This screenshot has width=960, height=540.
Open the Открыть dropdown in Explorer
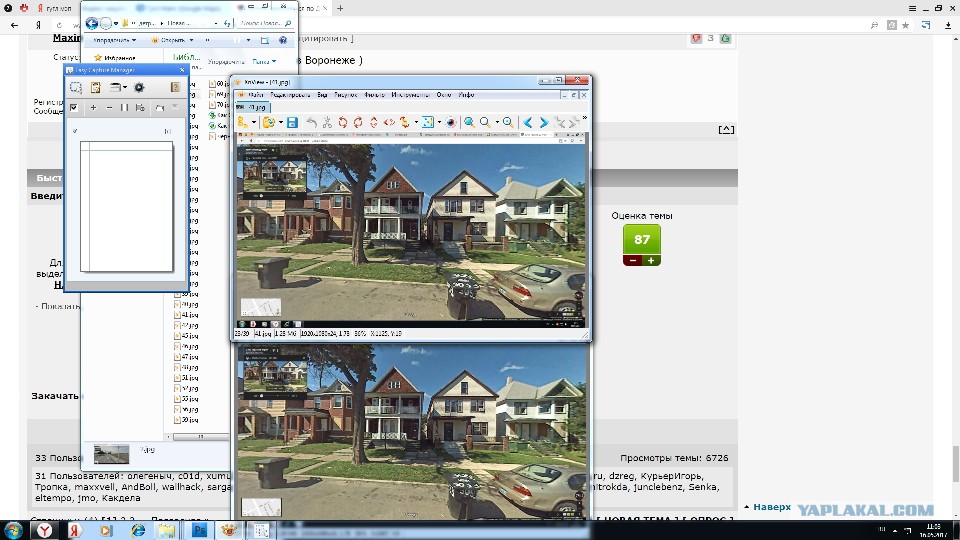tap(173, 40)
